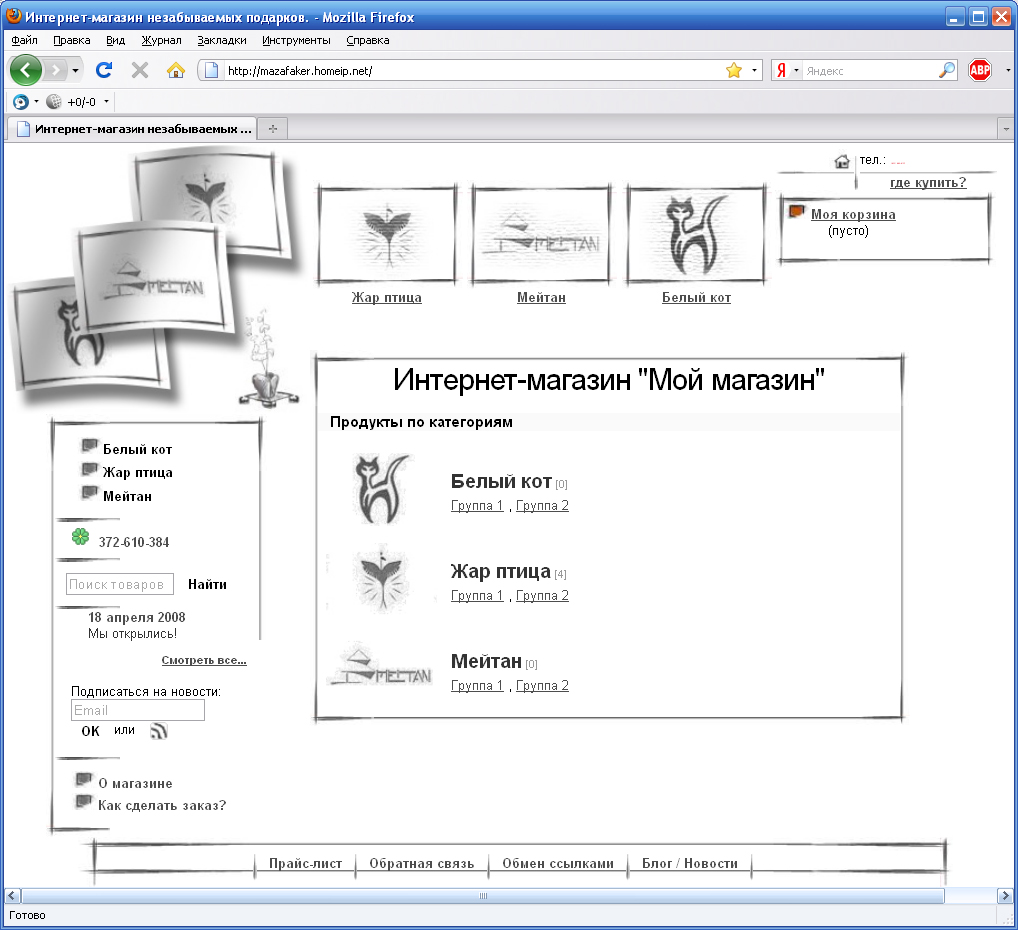
Task: Click the Yandex search engine icon
Action: pos(782,70)
